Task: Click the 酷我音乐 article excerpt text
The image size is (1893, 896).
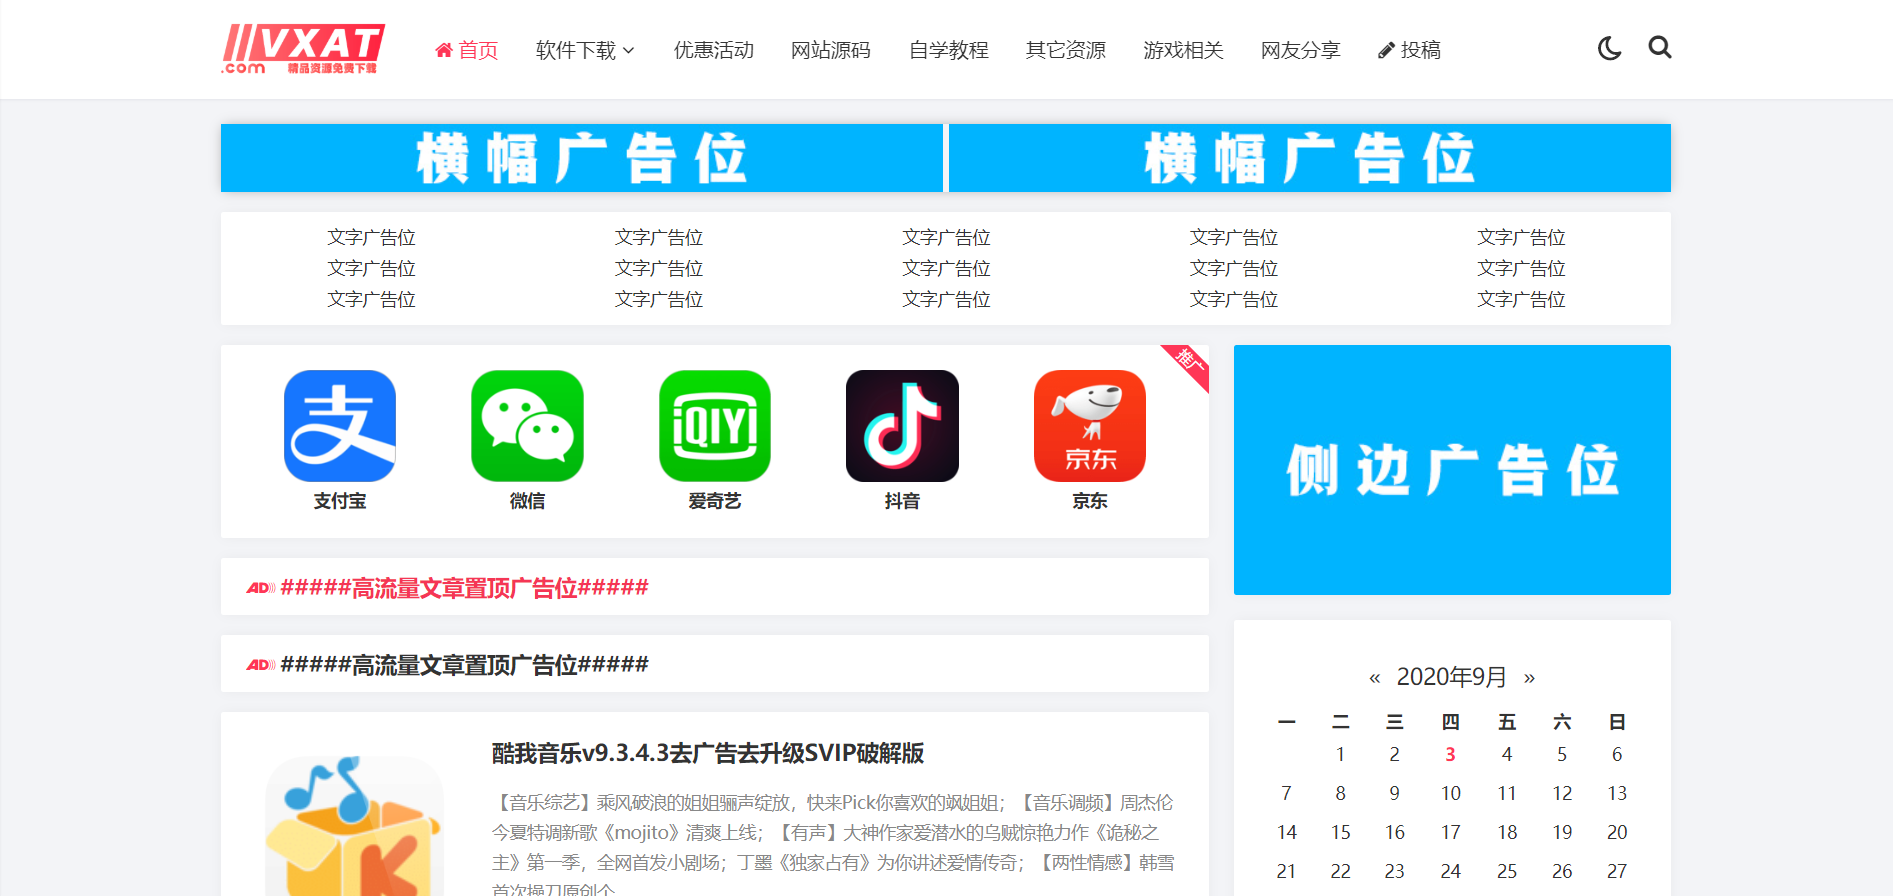Action: tap(833, 845)
